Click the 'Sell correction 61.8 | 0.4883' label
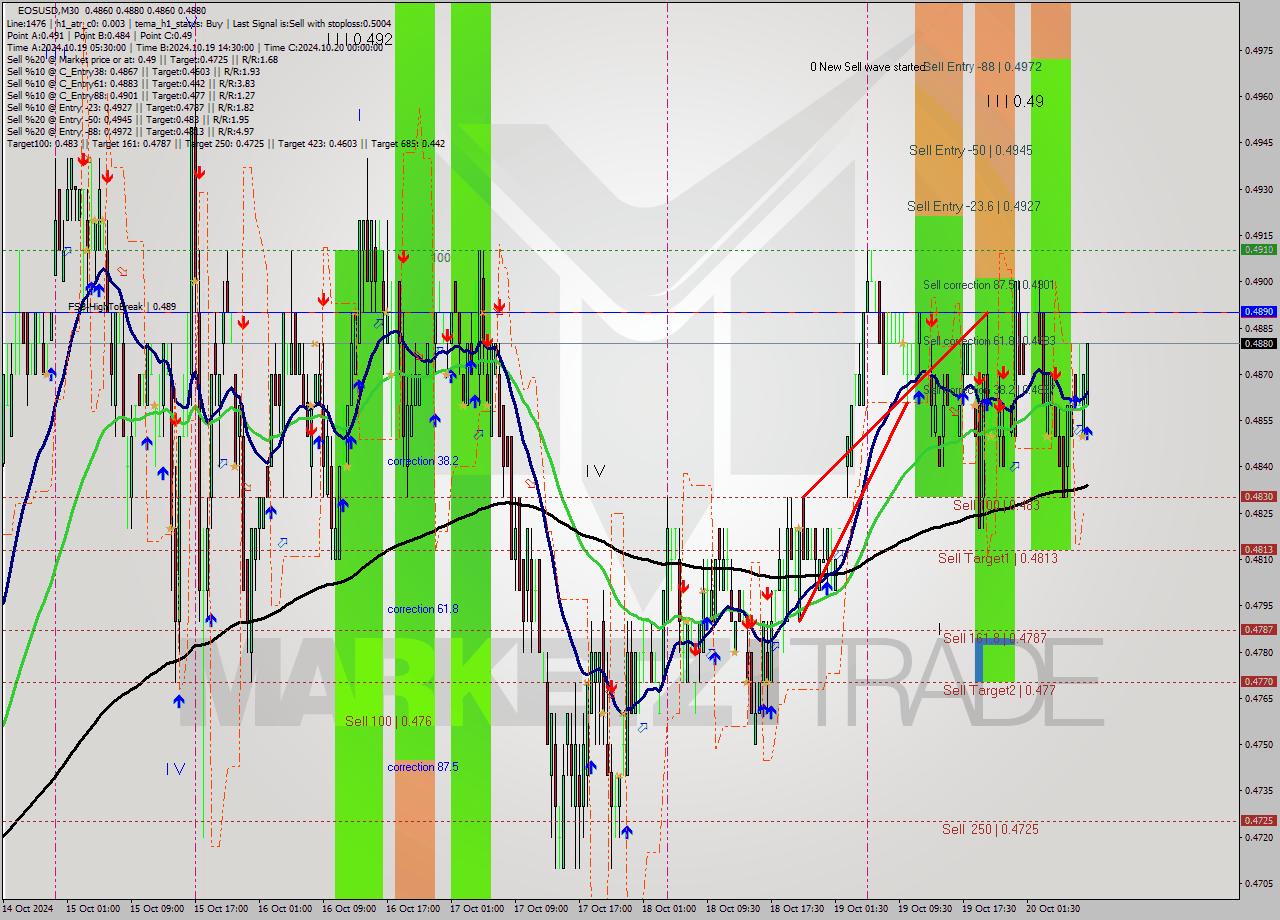The height and width of the screenshot is (920, 1280). pyautogui.click(x=990, y=341)
